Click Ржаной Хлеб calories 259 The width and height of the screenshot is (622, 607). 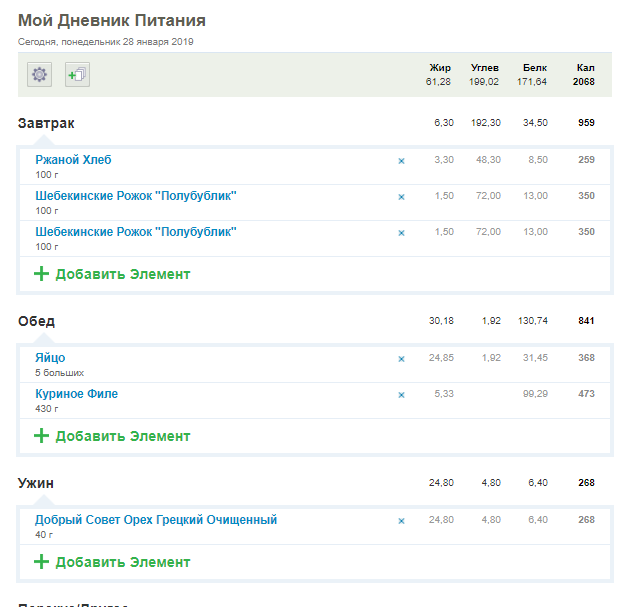(586, 160)
